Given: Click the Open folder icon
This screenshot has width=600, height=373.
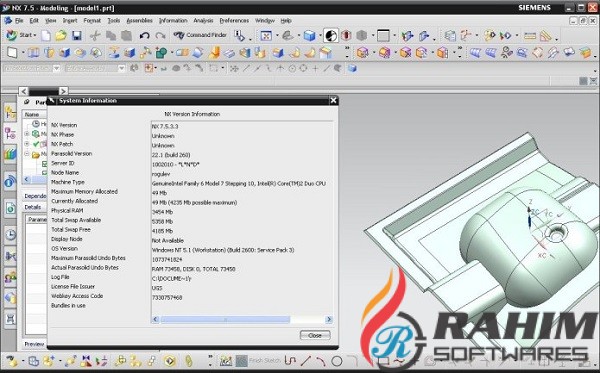Looking at the screenshot, I should [x=61, y=36].
